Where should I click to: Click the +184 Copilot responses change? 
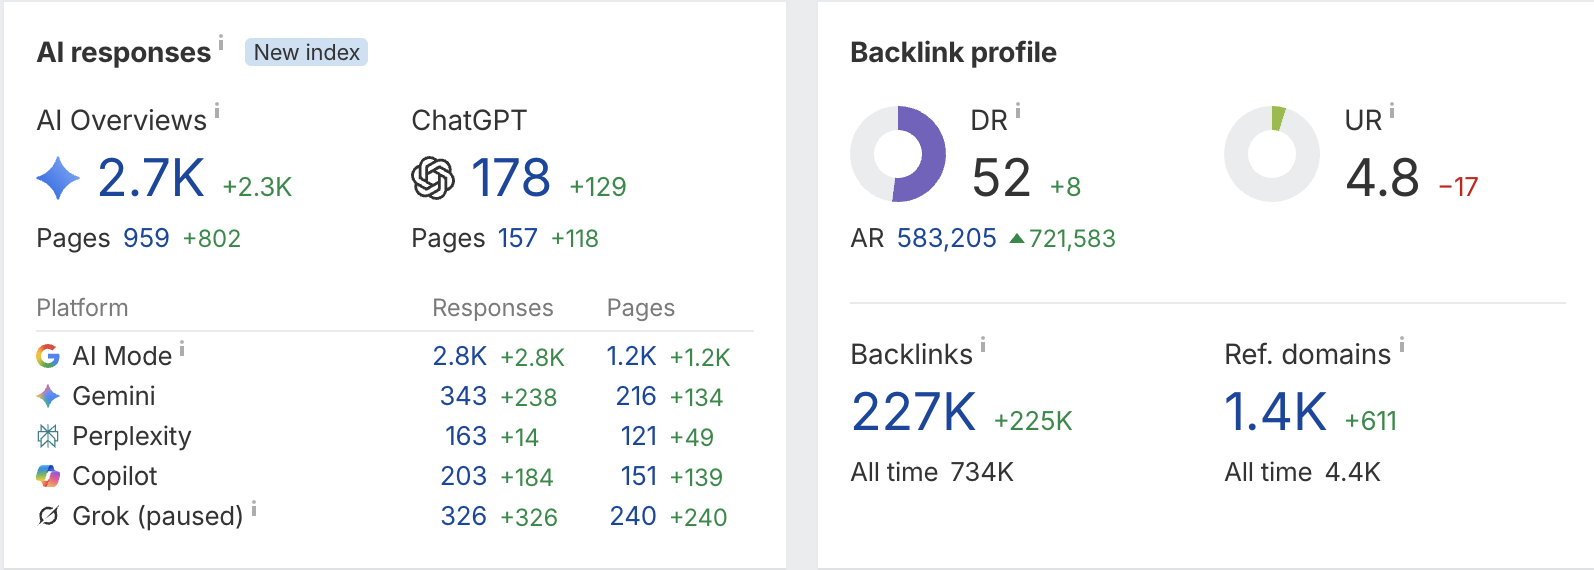pyautogui.click(x=527, y=477)
